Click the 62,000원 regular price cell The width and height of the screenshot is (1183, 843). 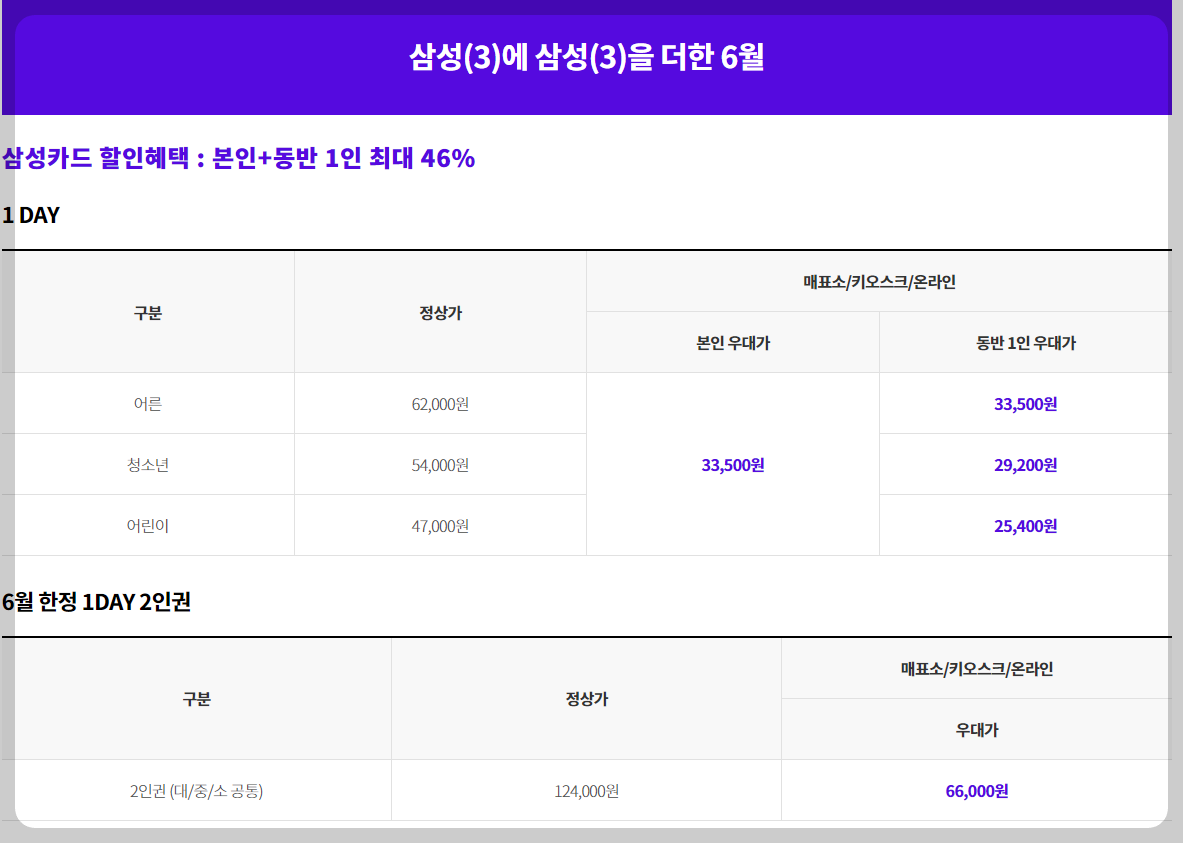440,404
